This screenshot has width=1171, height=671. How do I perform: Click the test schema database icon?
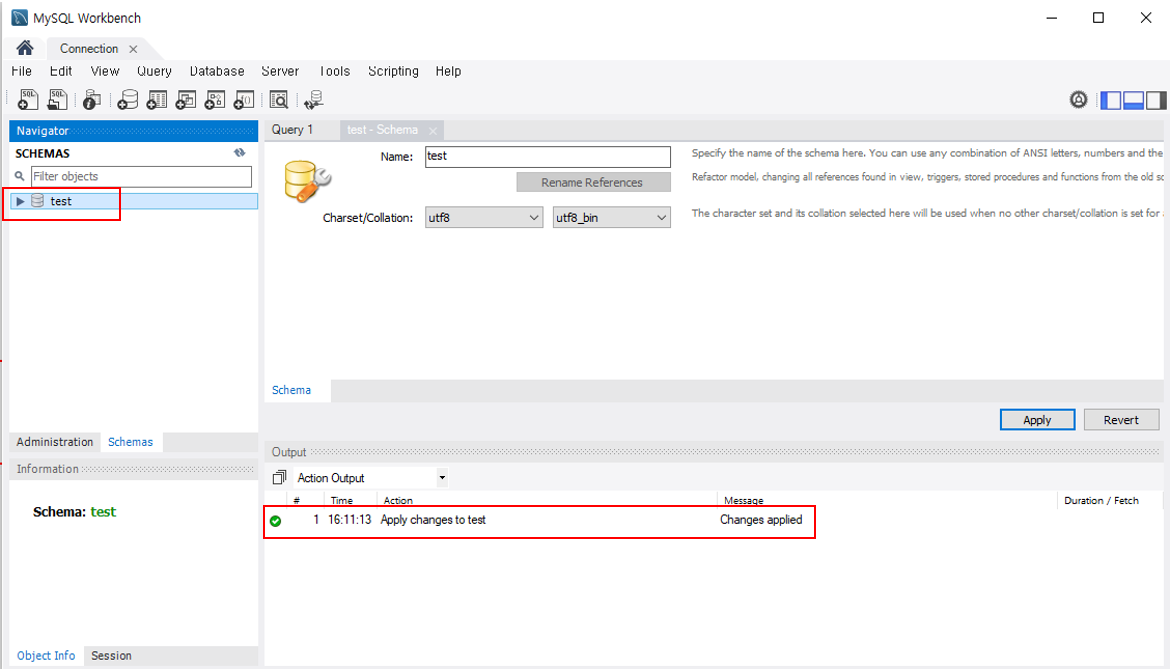click(37, 201)
